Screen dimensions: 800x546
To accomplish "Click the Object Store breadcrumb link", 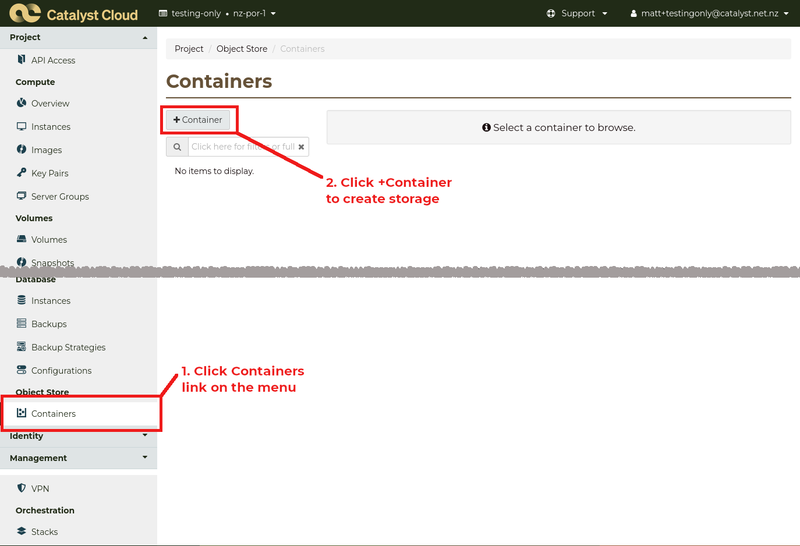I will 242,48.
